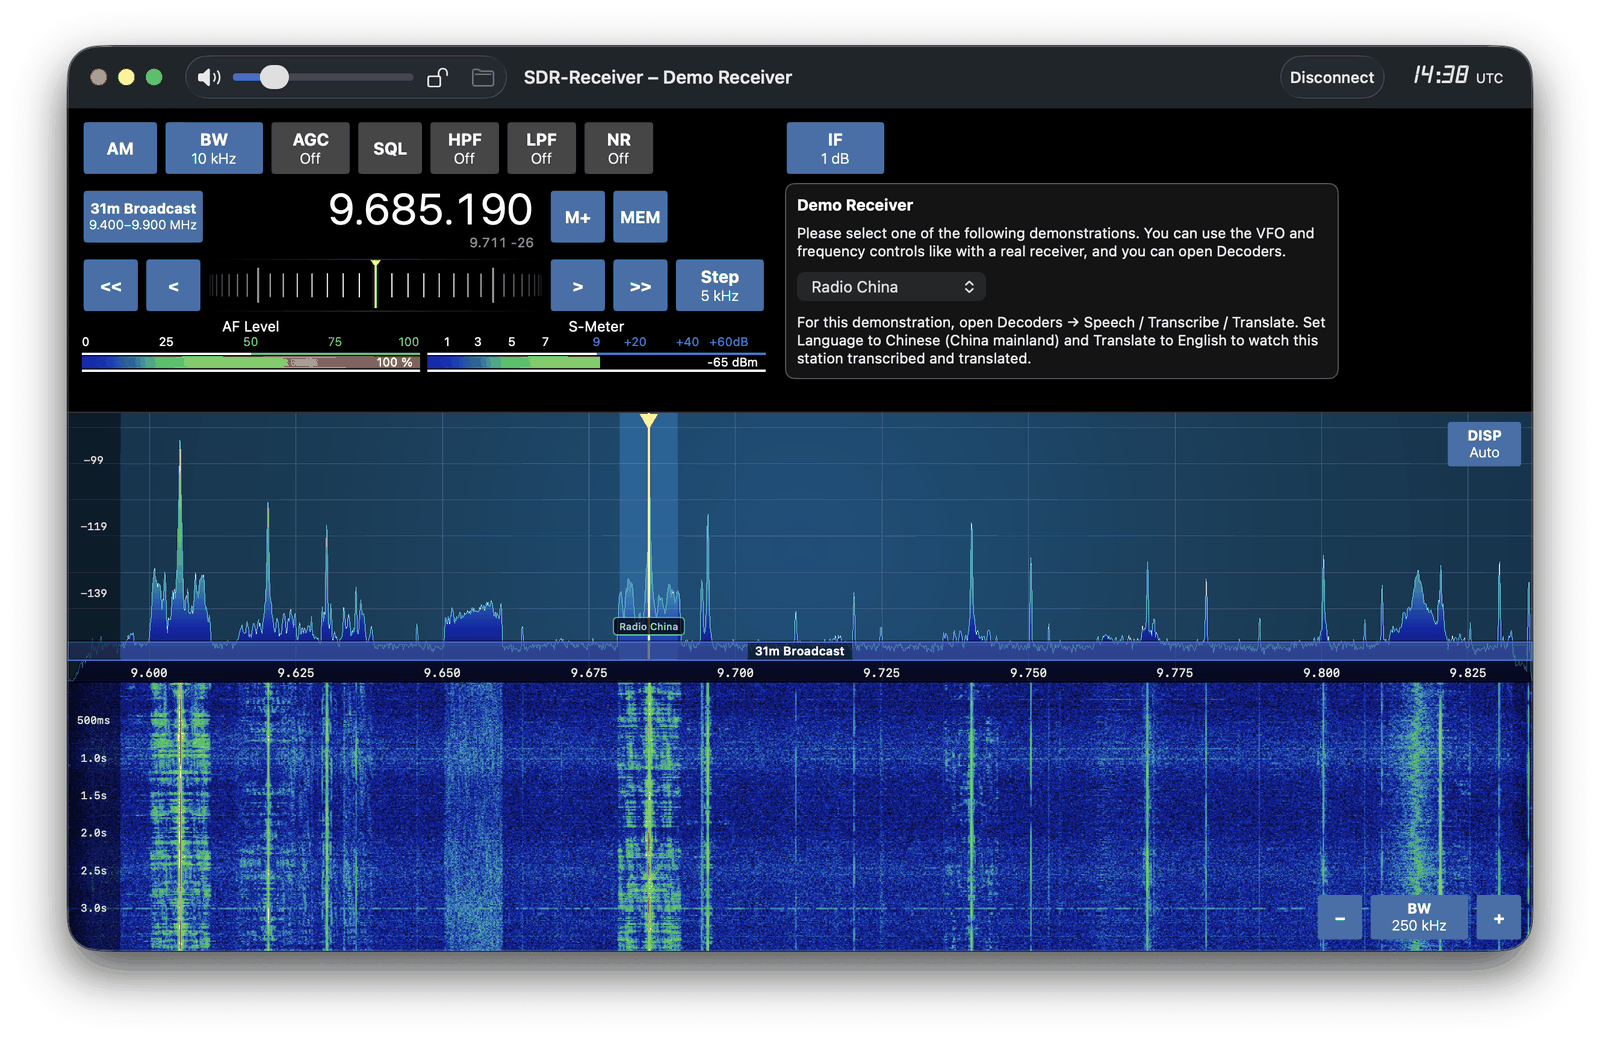Click the 9.825 frequency axis label

pyautogui.click(x=1468, y=673)
